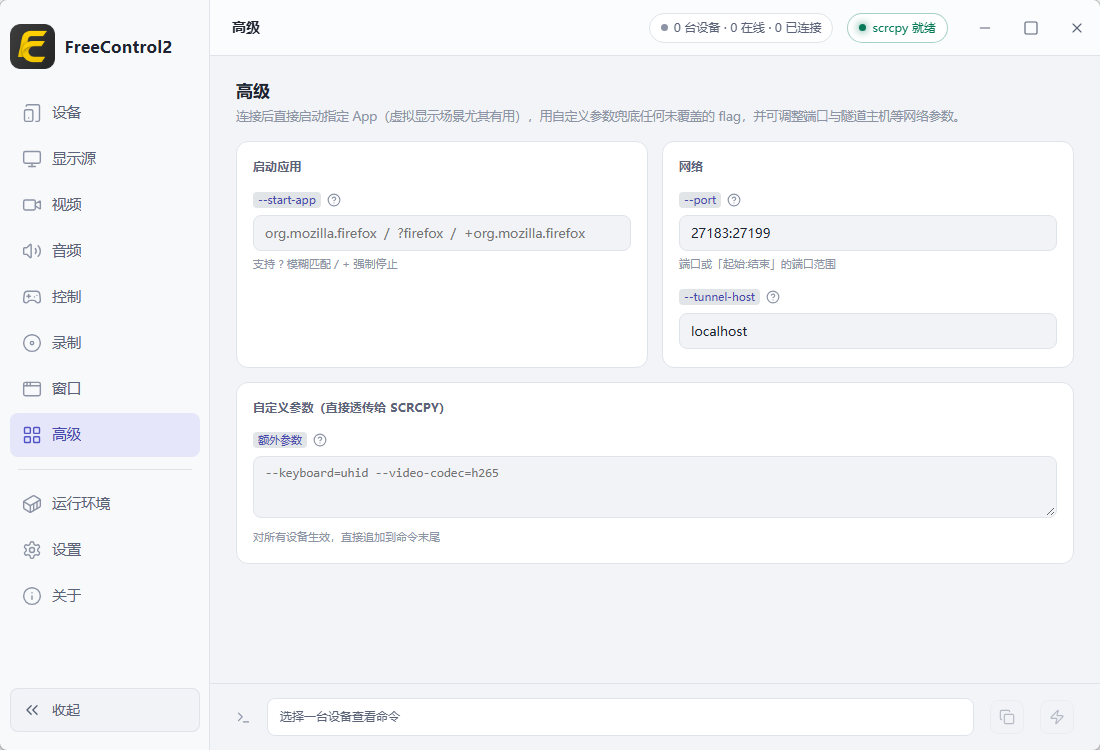The height and width of the screenshot is (750, 1100).
Task: Click the 启动应用 section heading
Action: 277,167
